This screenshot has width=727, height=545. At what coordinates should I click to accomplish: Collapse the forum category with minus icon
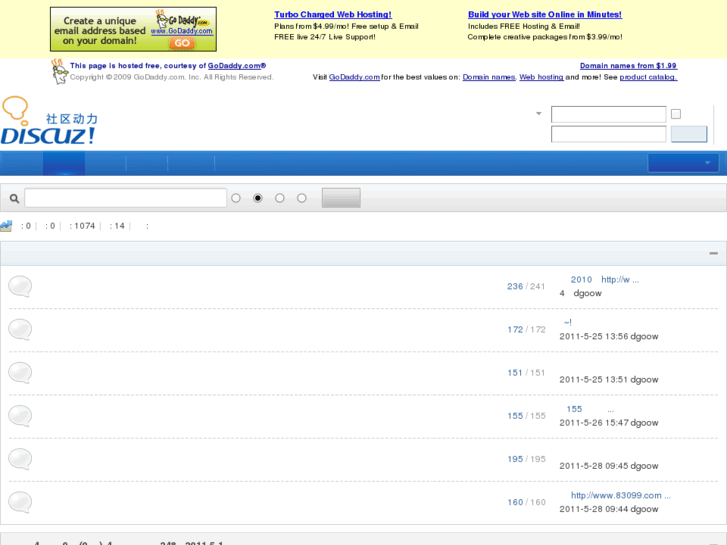714,253
